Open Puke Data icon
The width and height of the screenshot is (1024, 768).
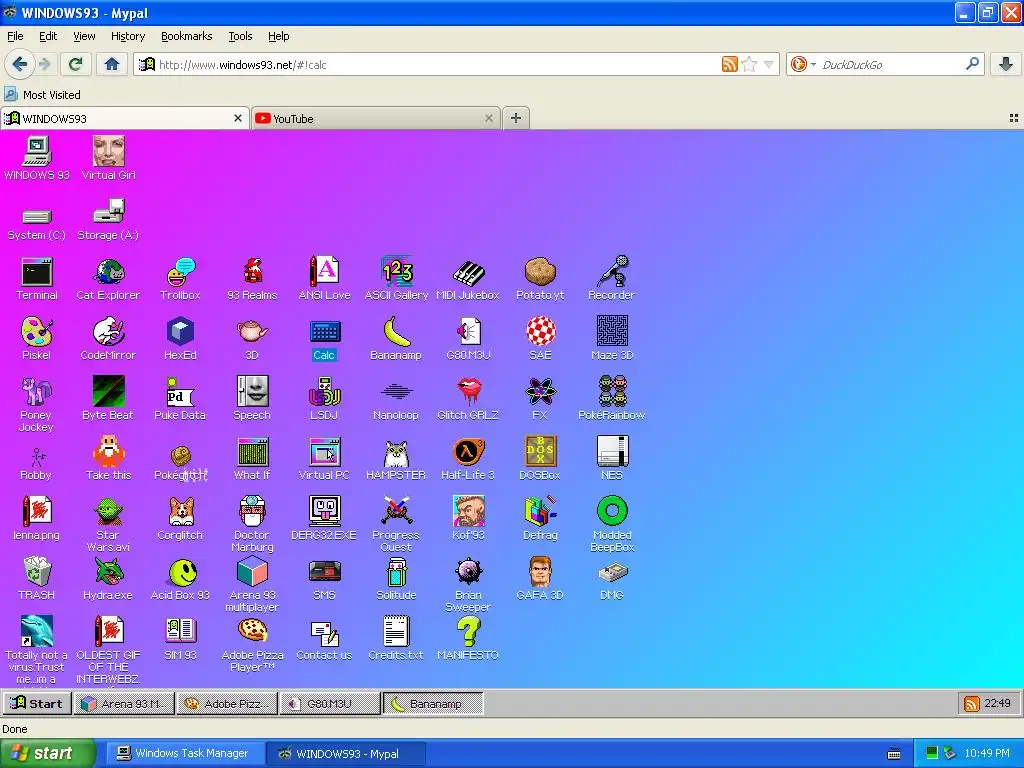(x=180, y=398)
